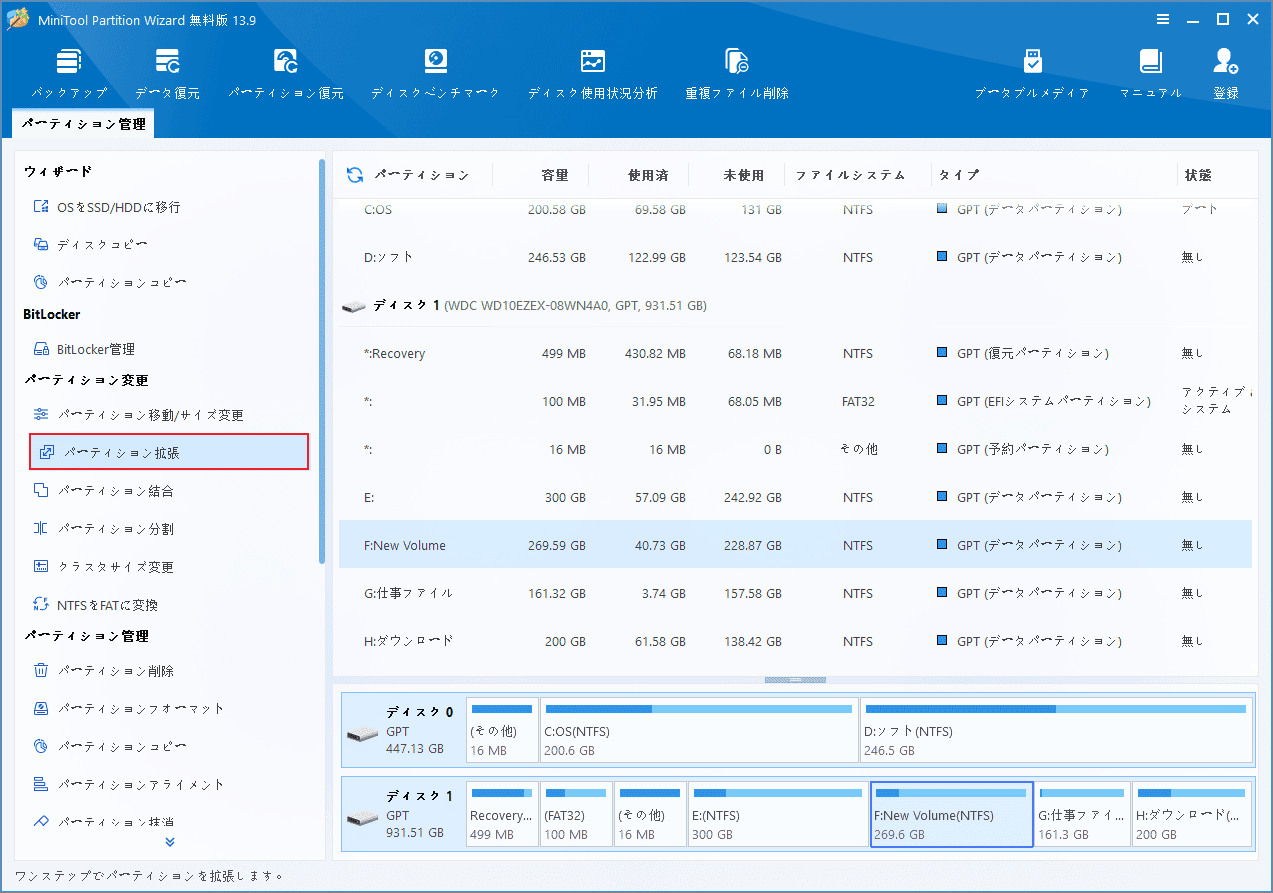
Task: Refresh the partition list
Action: (x=355, y=175)
